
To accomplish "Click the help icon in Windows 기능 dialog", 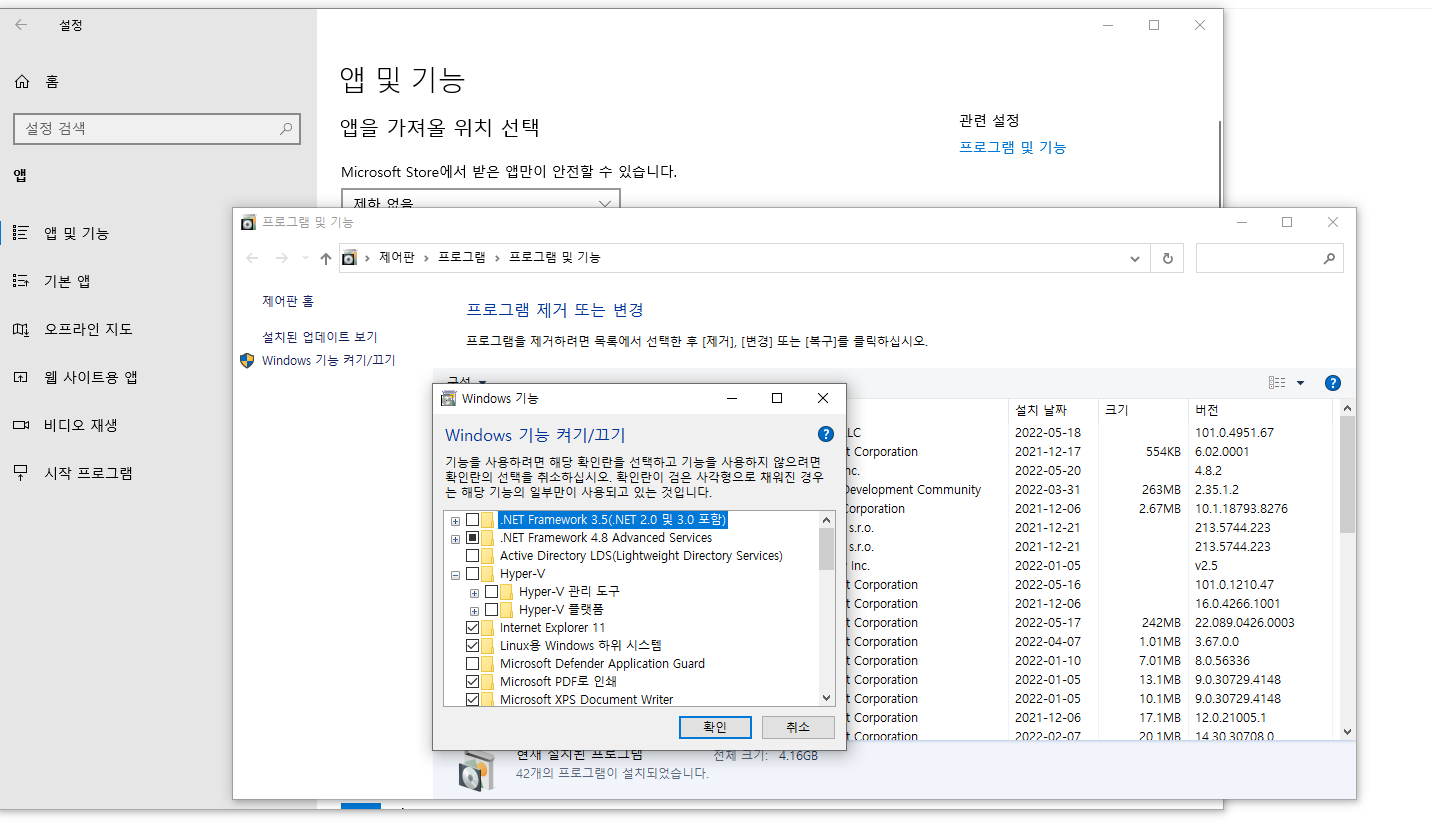I will [825, 434].
